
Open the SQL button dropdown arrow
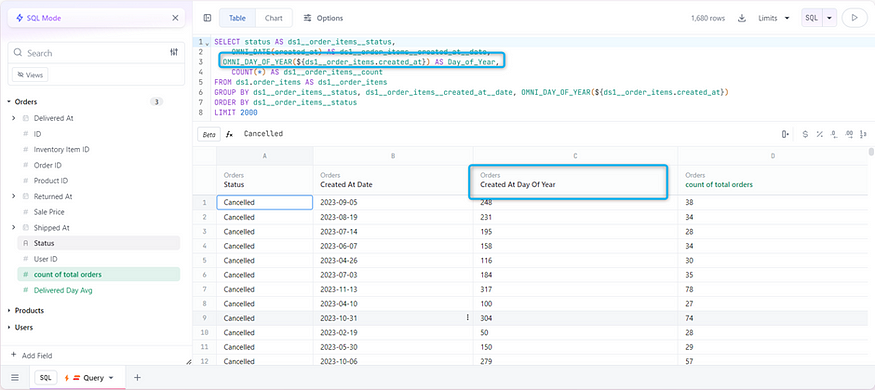[x=829, y=18]
